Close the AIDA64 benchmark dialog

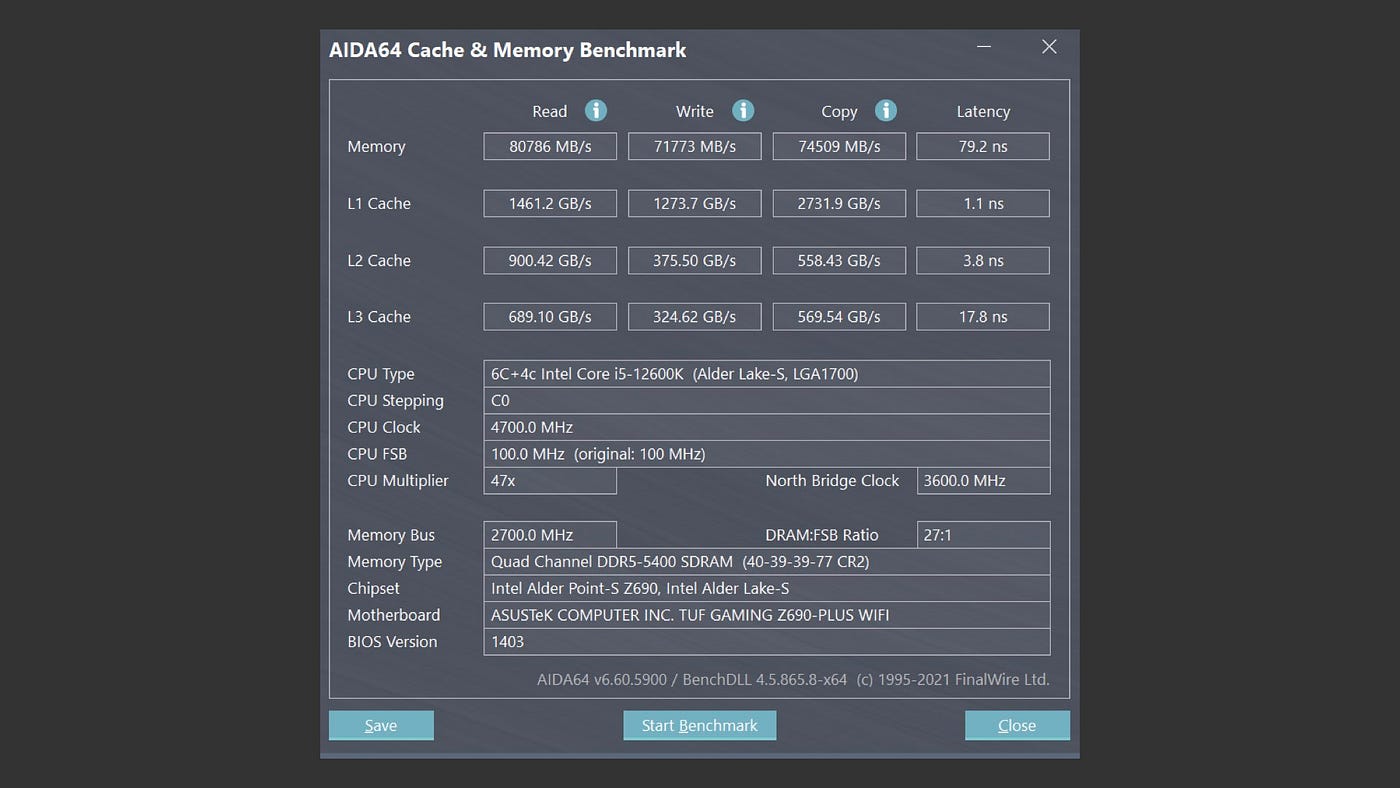[x=1017, y=725]
